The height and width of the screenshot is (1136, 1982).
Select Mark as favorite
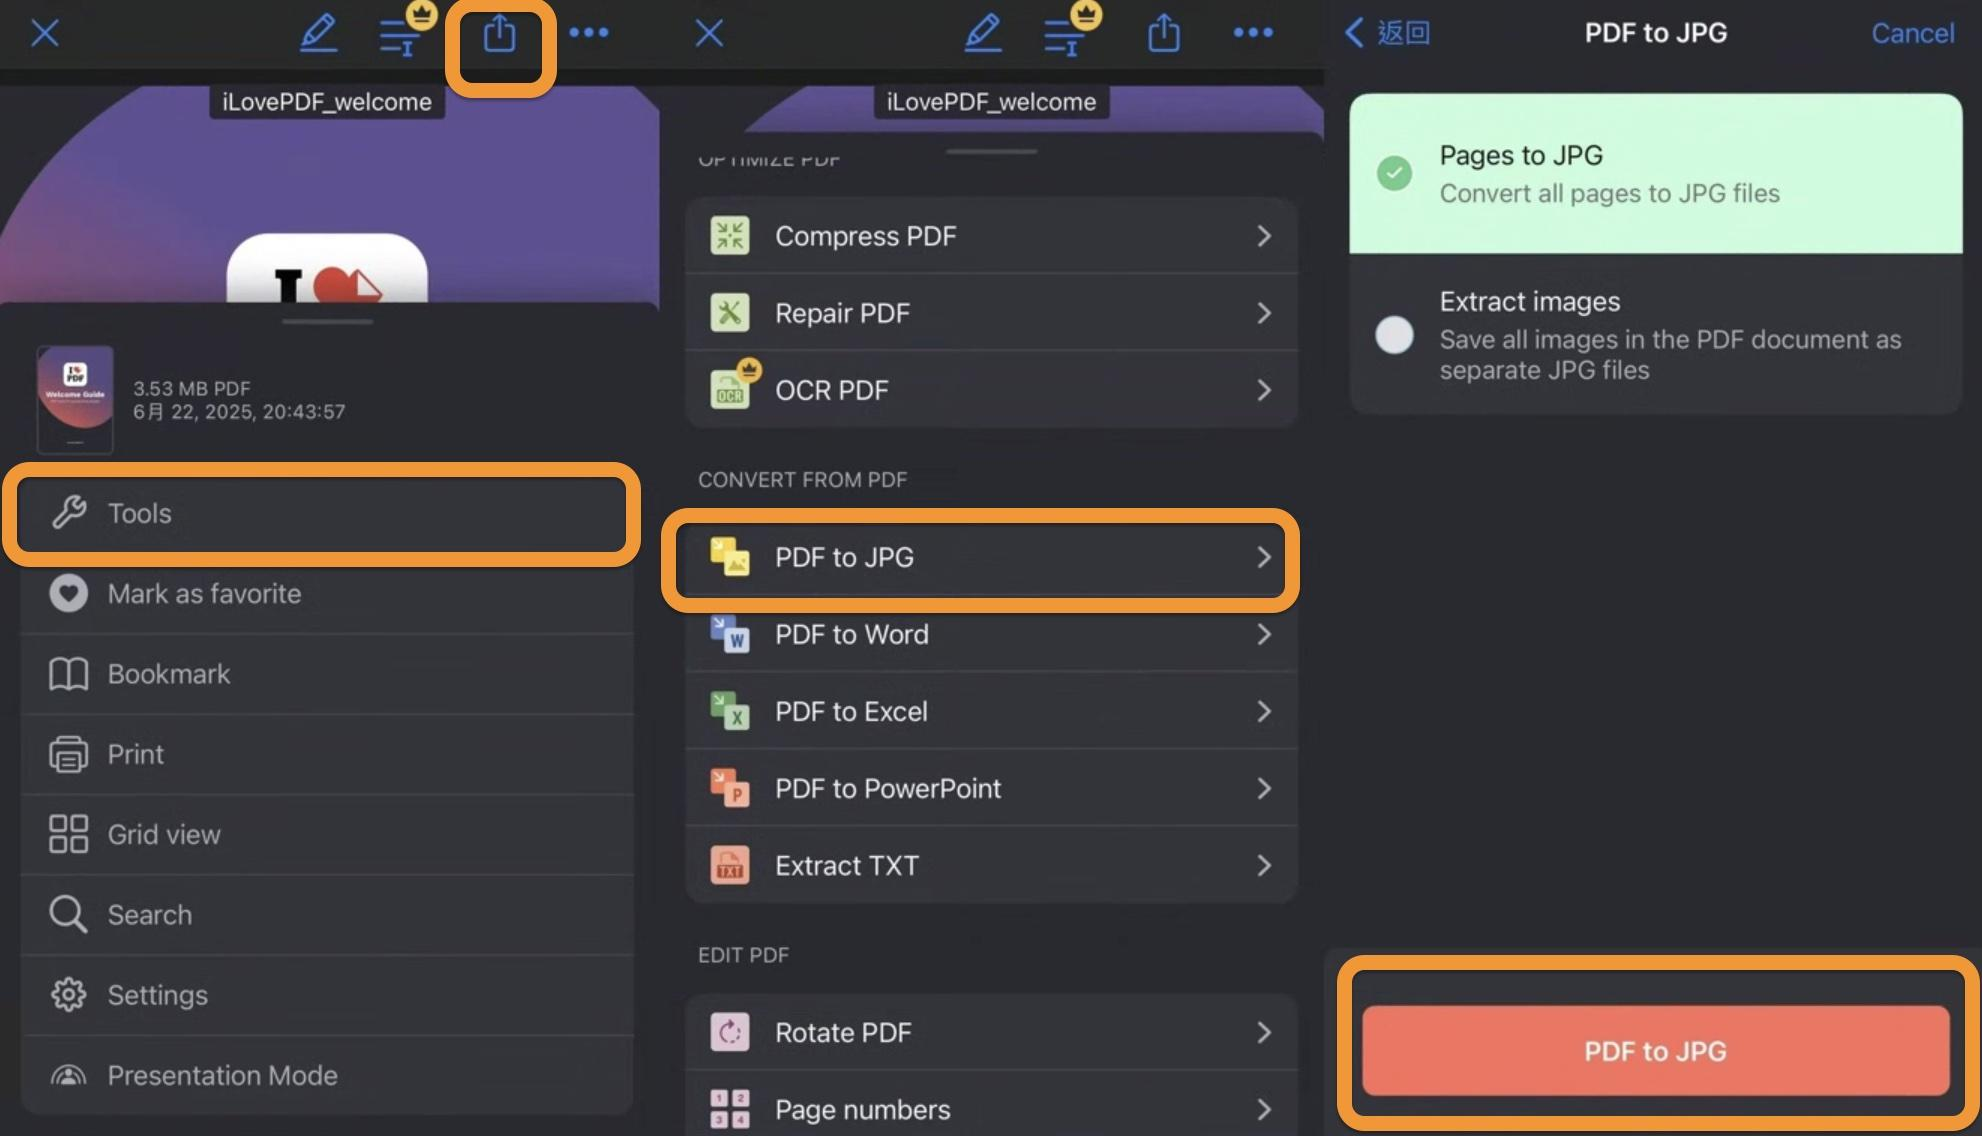326,594
